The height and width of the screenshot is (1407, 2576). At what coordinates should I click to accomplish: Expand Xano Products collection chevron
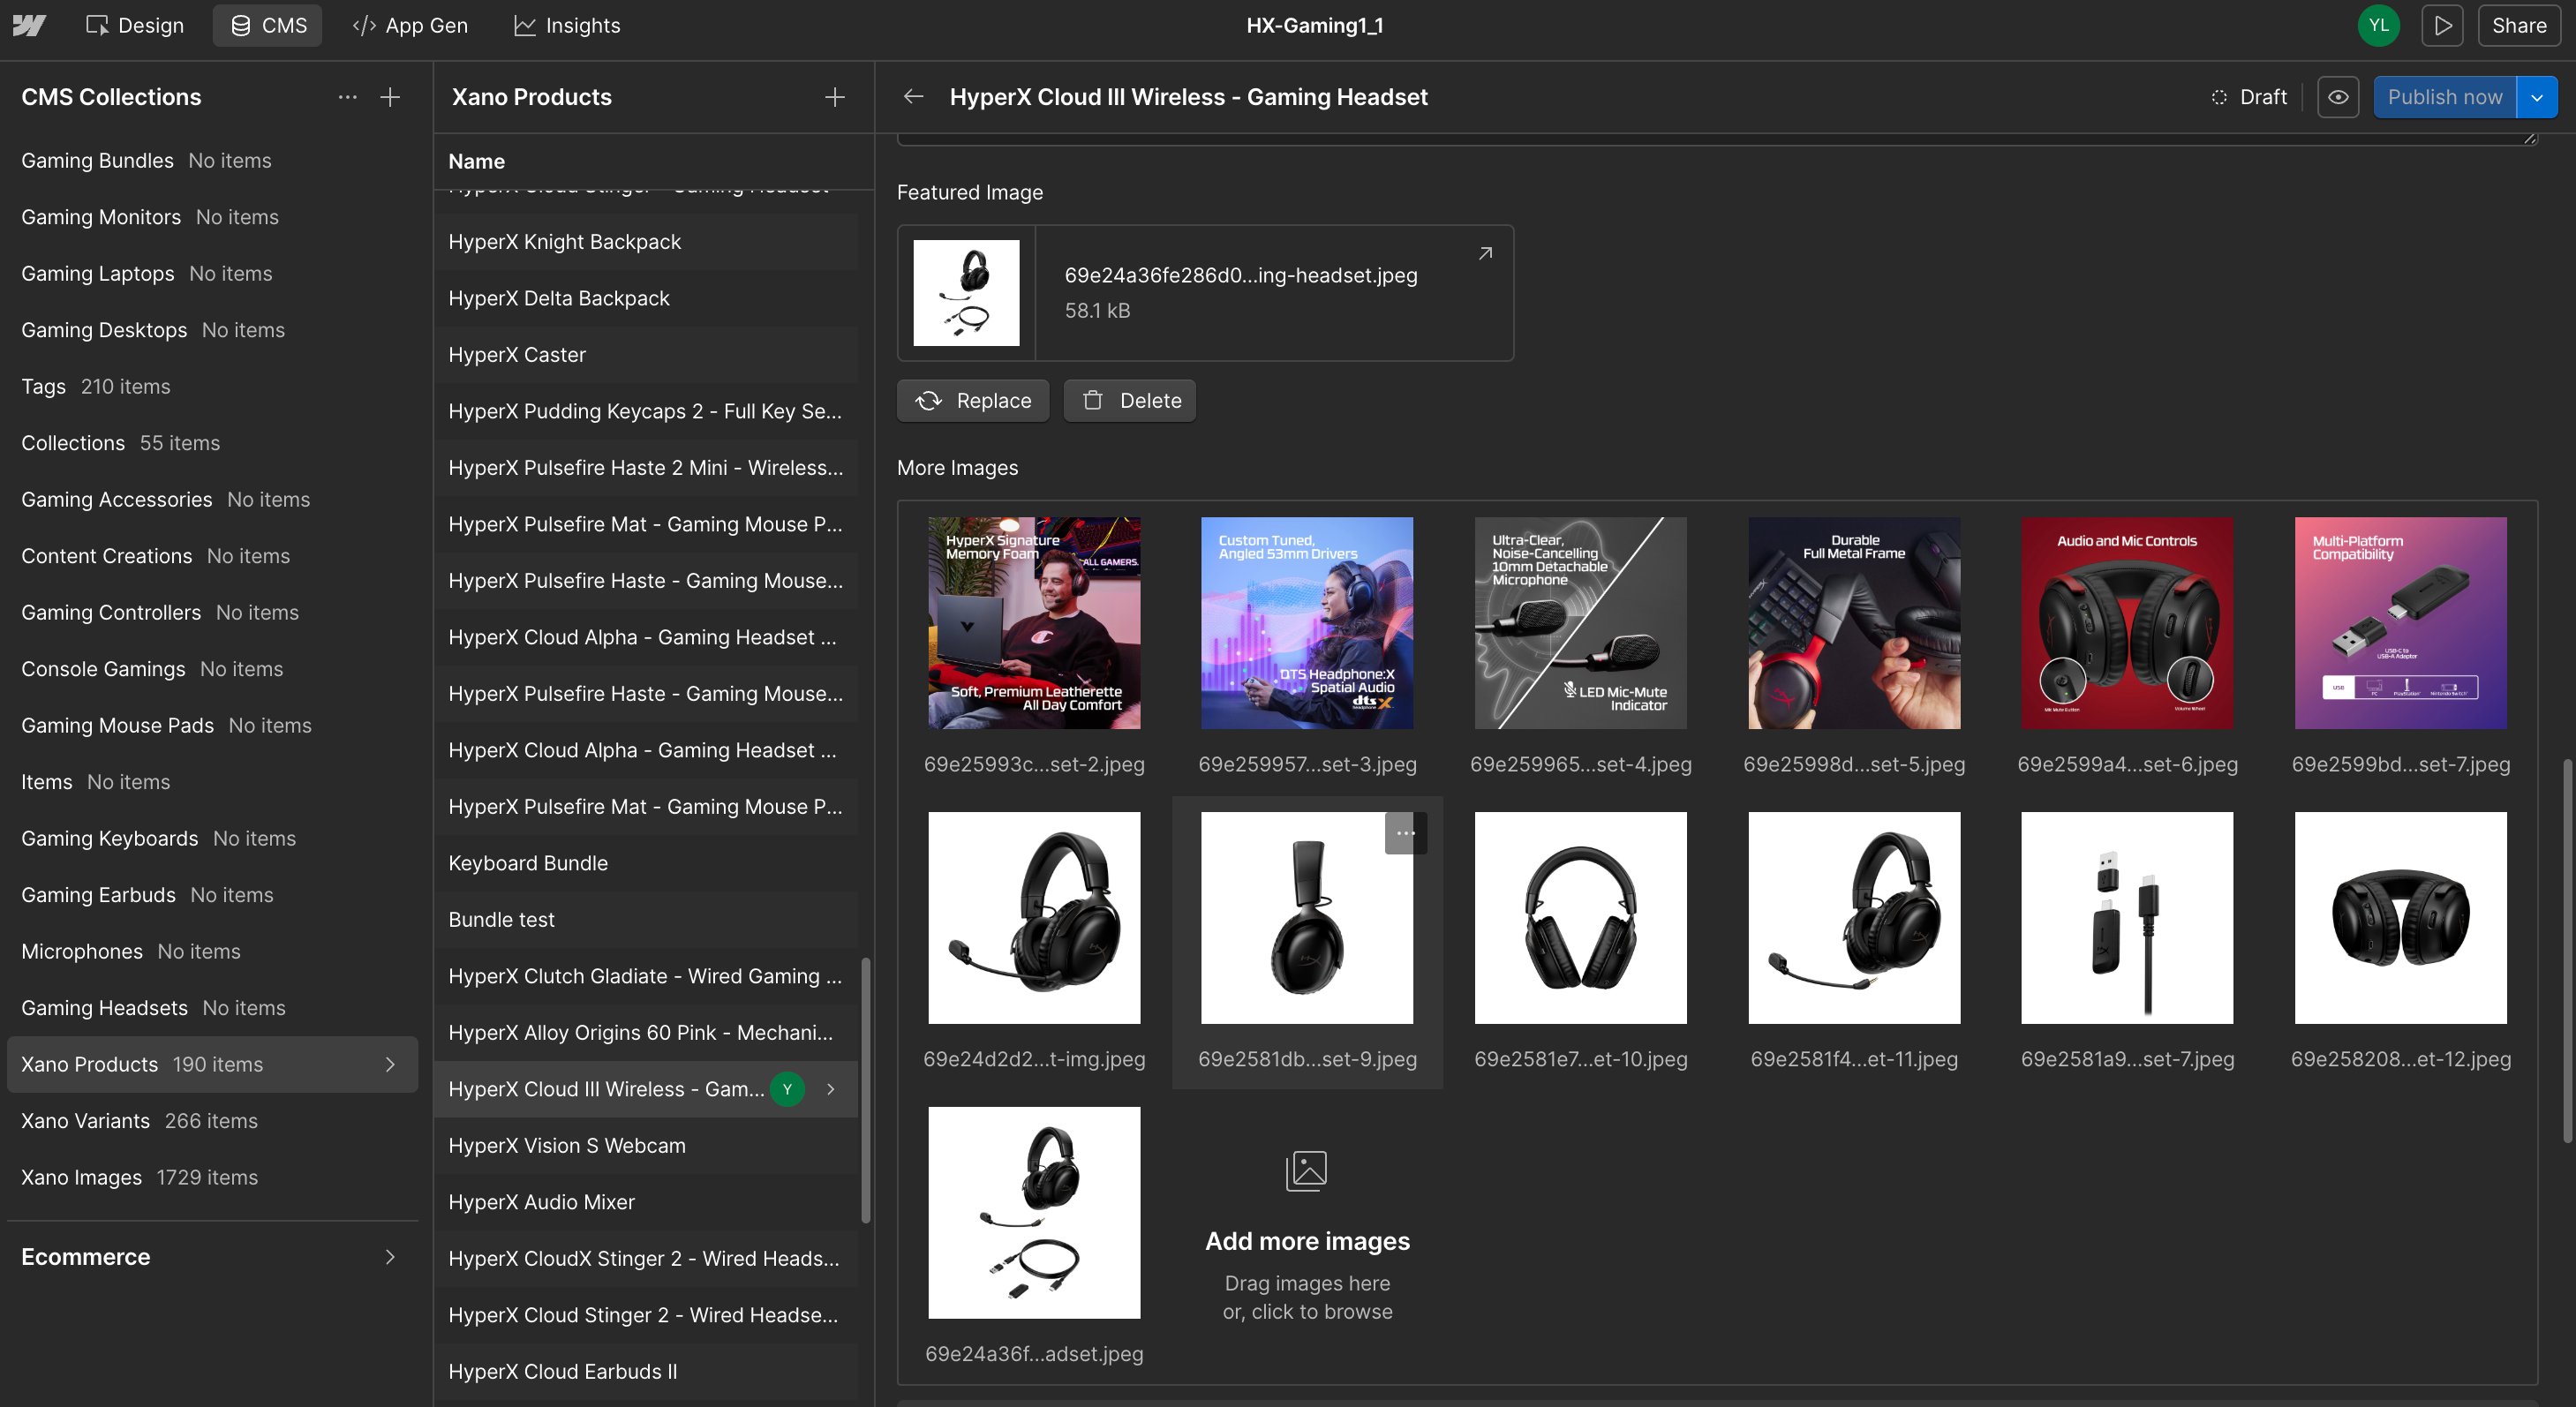coord(390,1064)
